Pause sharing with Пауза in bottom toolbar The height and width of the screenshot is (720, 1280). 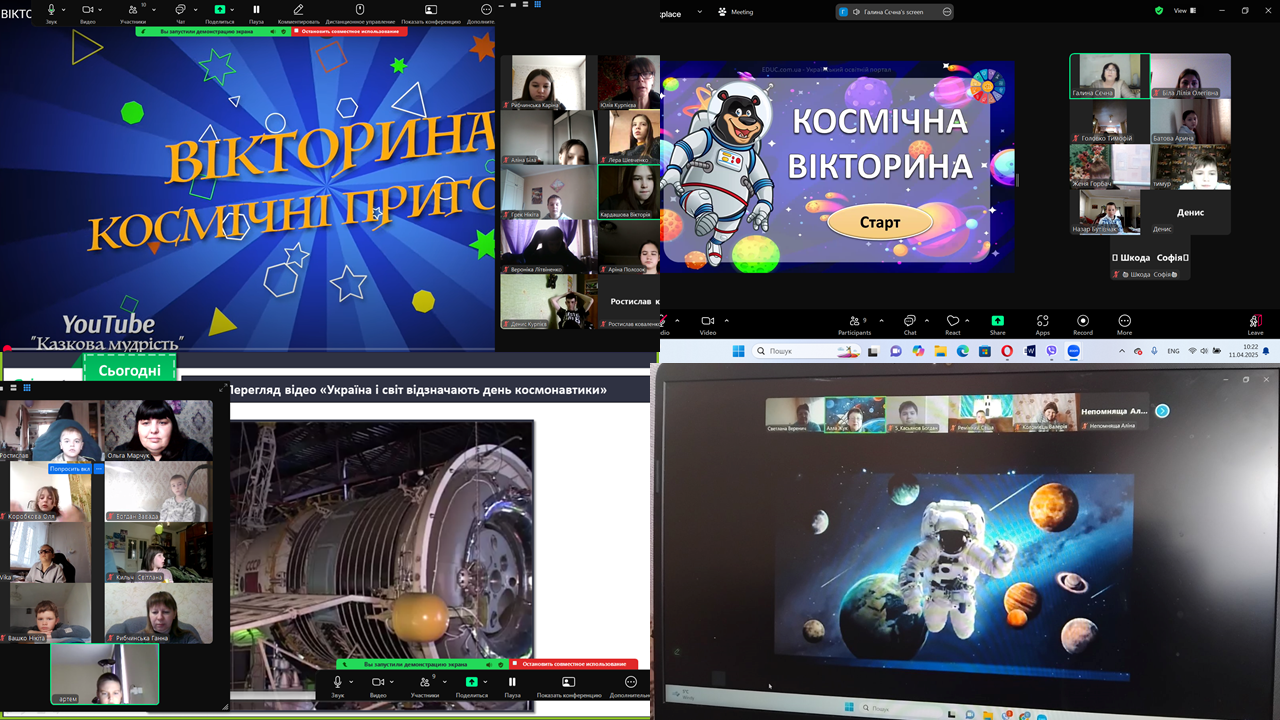tap(512, 687)
